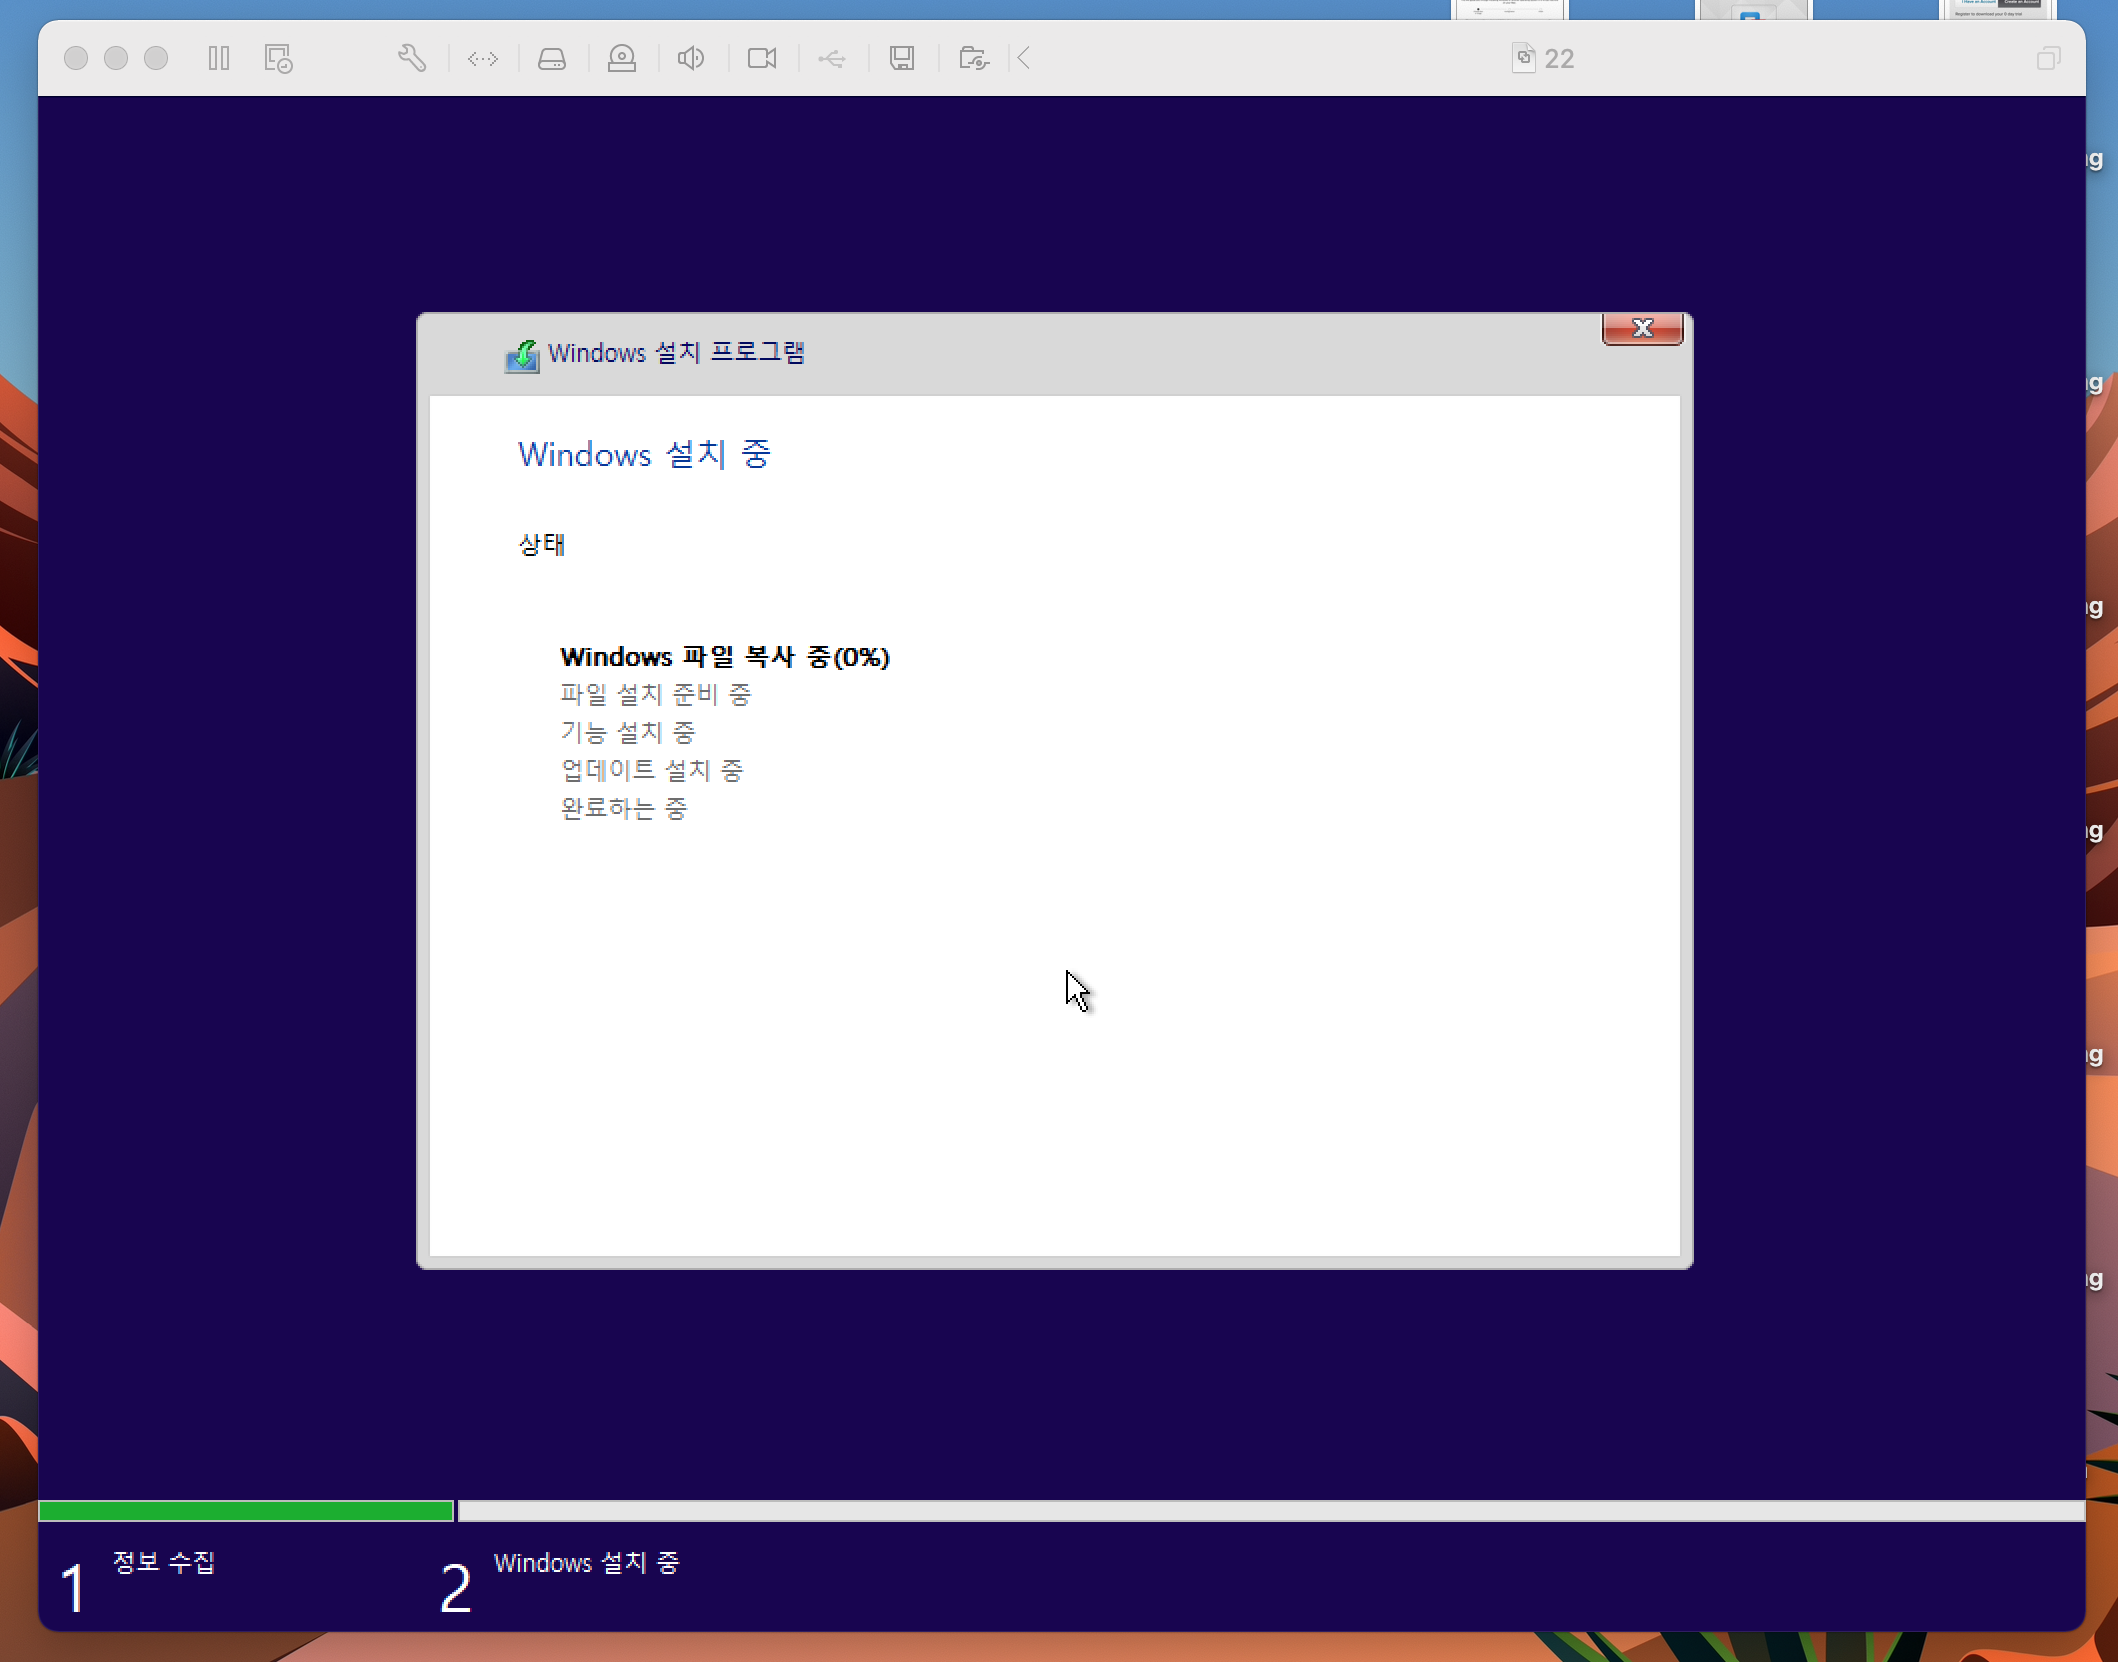Click the grey macOS minimize button
The width and height of the screenshot is (2118, 1662).
click(116, 58)
